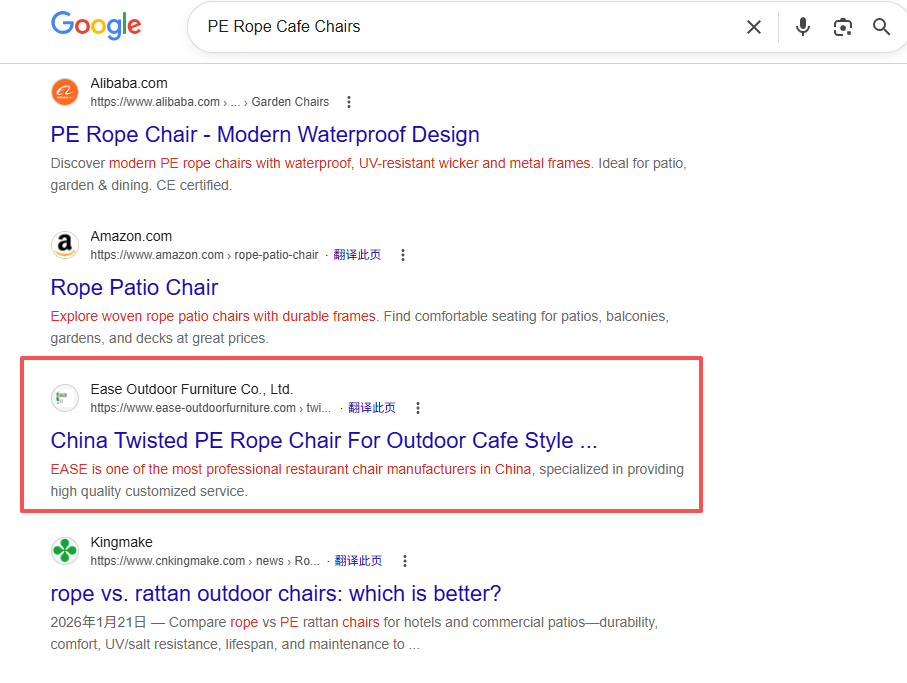Click the magnifier search button
907x683 pixels.
pyautogui.click(x=881, y=27)
